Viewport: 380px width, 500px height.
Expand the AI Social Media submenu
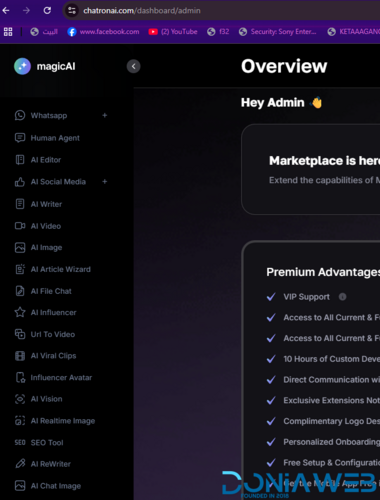coord(105,182)
